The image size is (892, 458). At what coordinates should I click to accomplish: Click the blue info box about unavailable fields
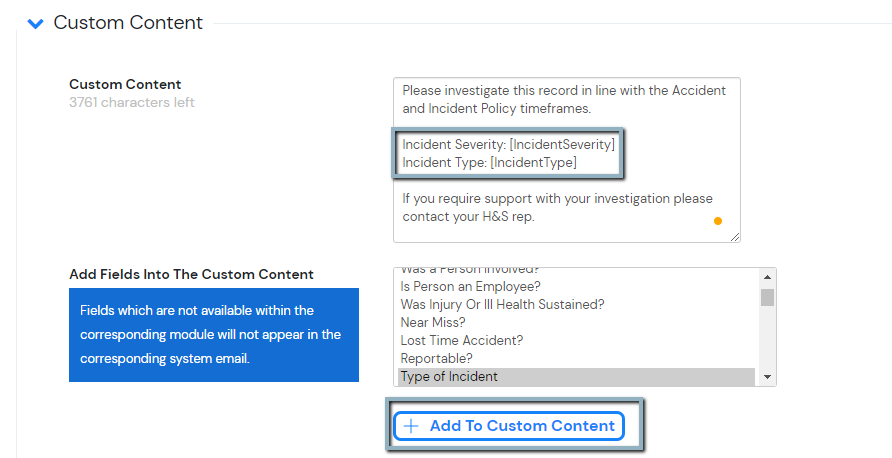point(214,335)
